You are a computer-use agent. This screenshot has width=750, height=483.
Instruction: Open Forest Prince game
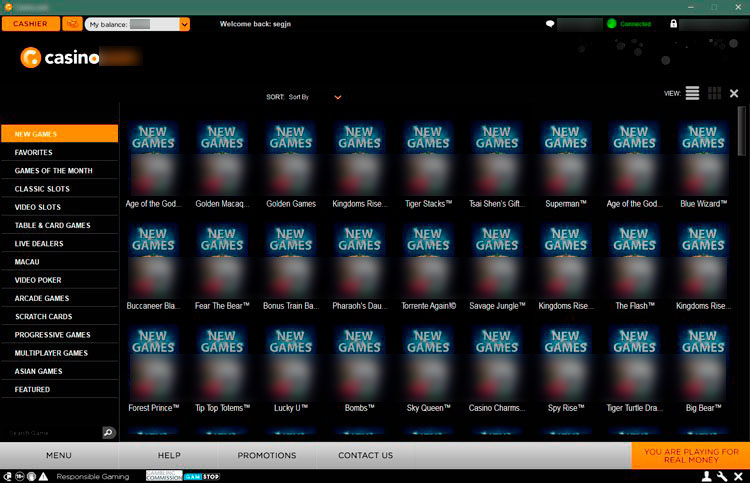tap(153, 369)
